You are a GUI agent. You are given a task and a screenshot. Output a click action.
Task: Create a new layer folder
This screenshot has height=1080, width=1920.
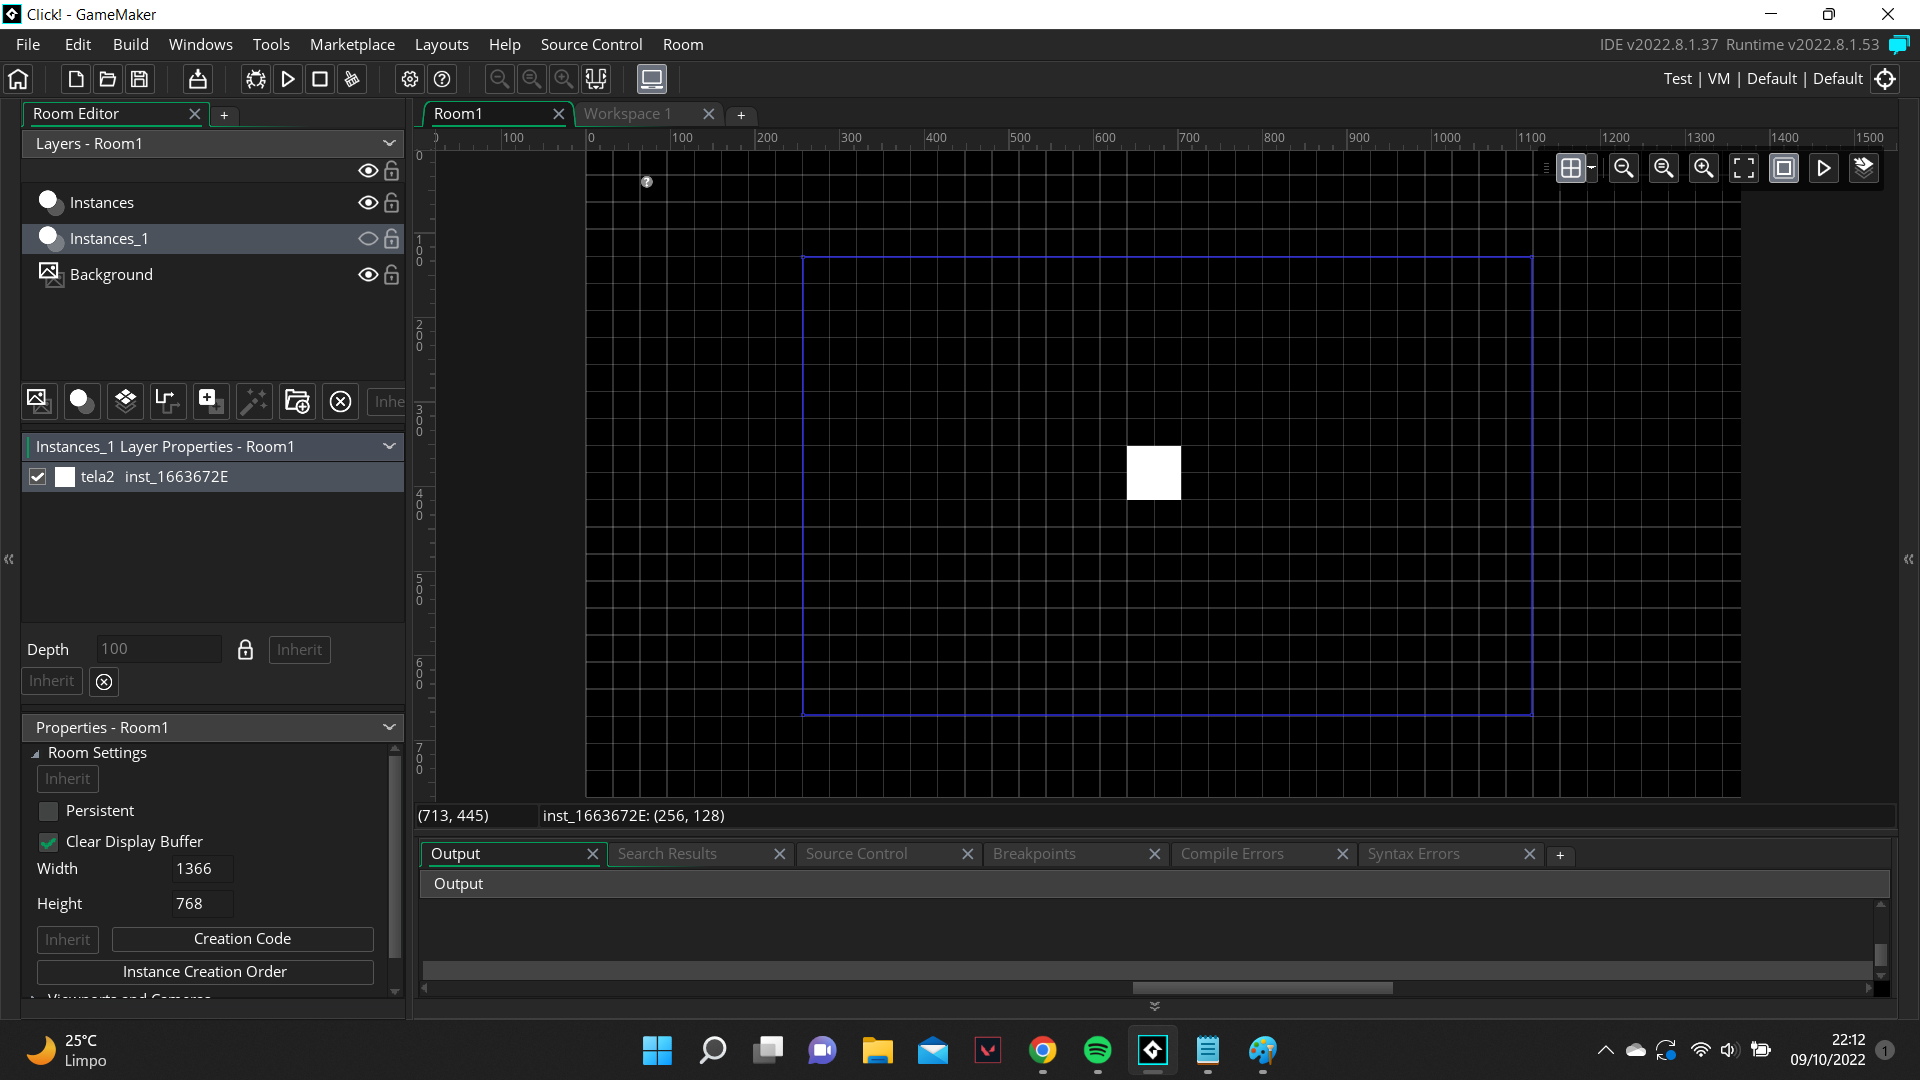297,401
